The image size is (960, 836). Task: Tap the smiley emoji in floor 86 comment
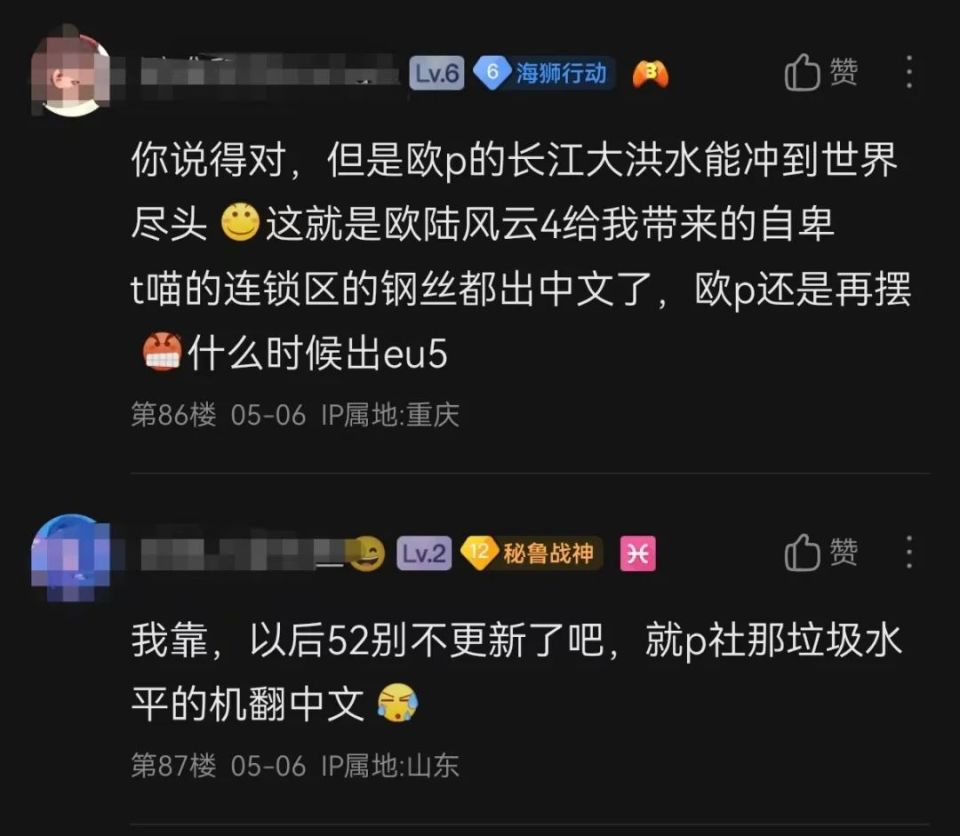pyautogui.click(x=240, y=222)
